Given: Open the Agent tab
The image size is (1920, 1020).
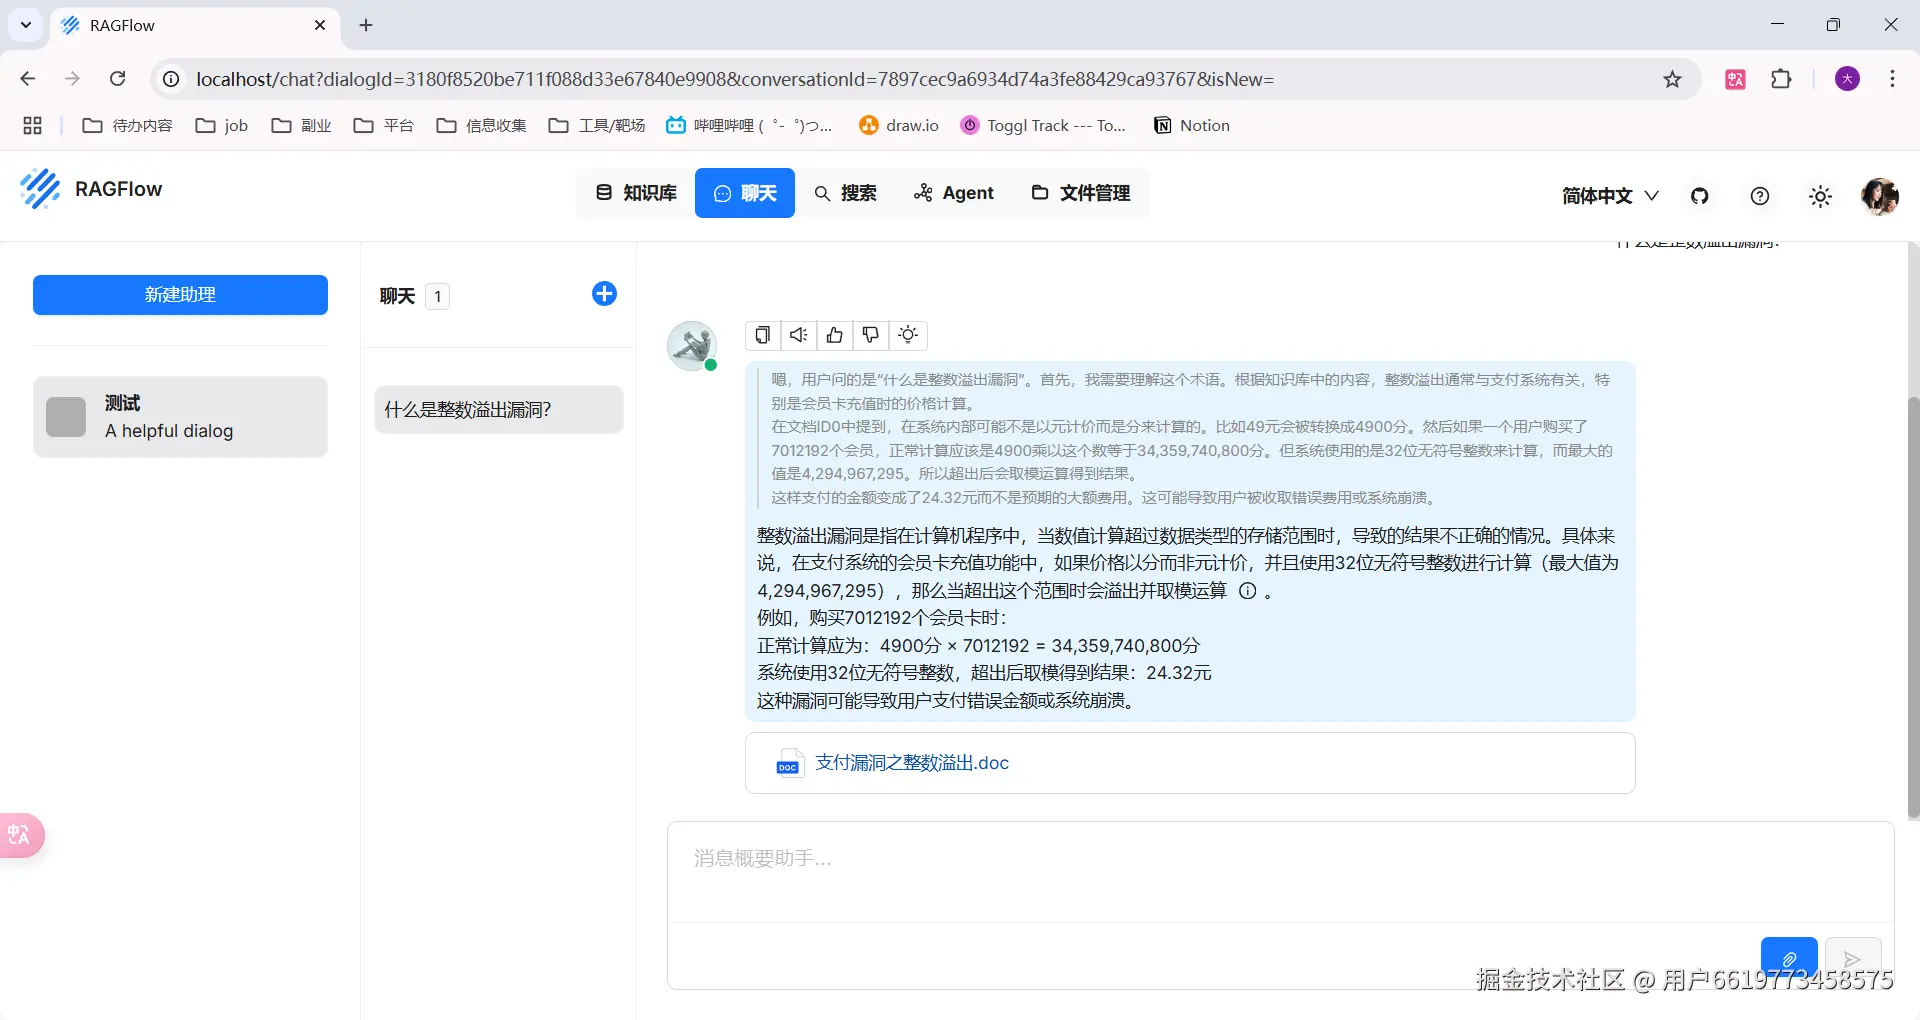Looking at the screenshot, I should (954, 193).
